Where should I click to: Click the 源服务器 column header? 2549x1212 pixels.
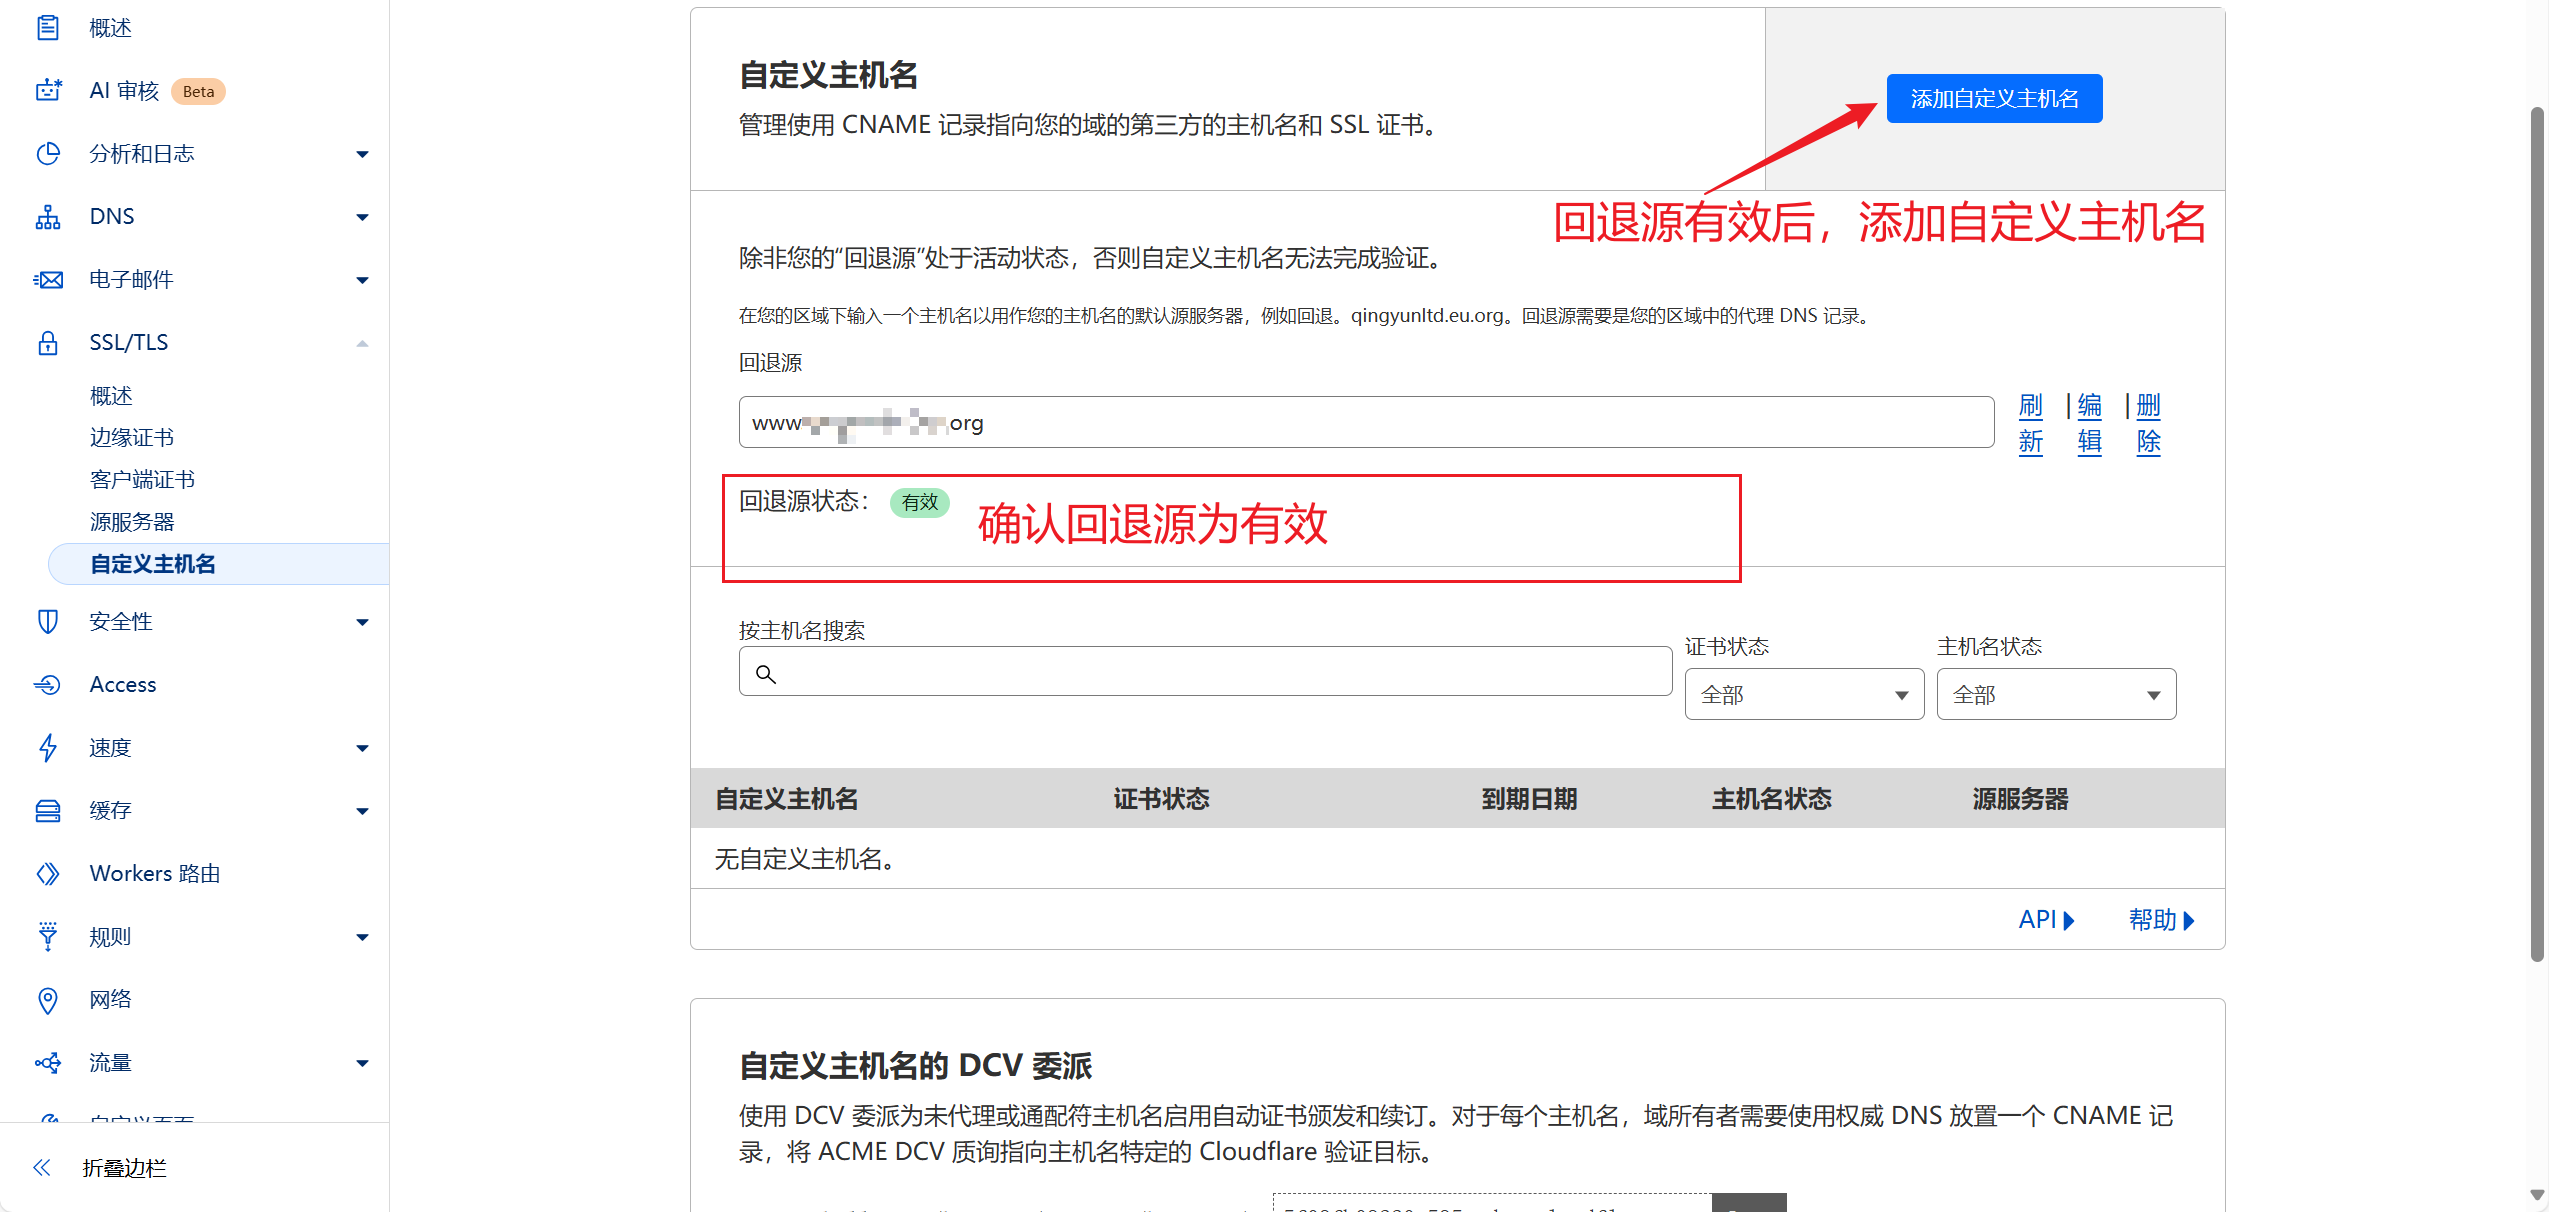pos(2020,799)
